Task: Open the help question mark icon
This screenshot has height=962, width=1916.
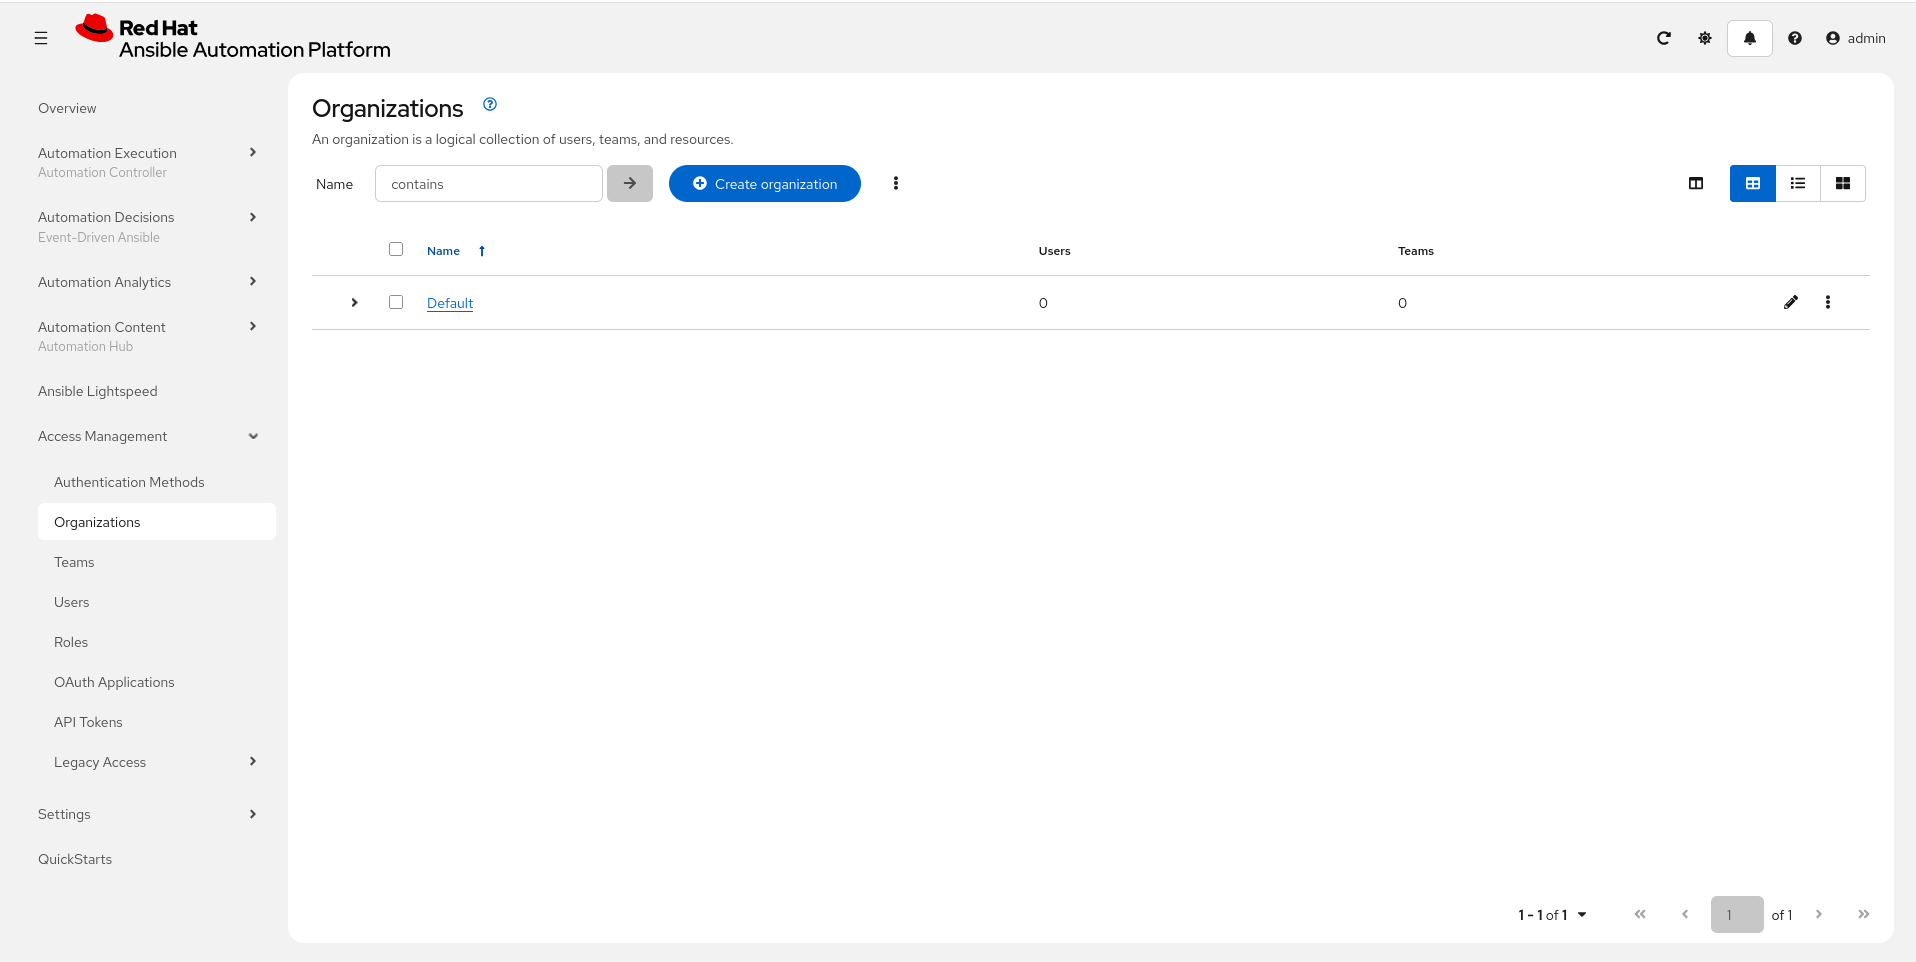Action: (x=1795, y=38)
